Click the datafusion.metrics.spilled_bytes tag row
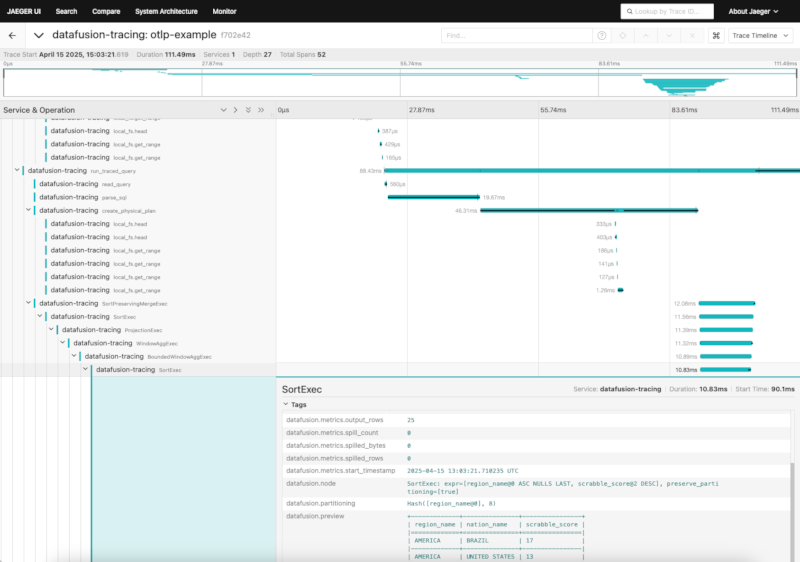800x562 pixels. point(536,446)
